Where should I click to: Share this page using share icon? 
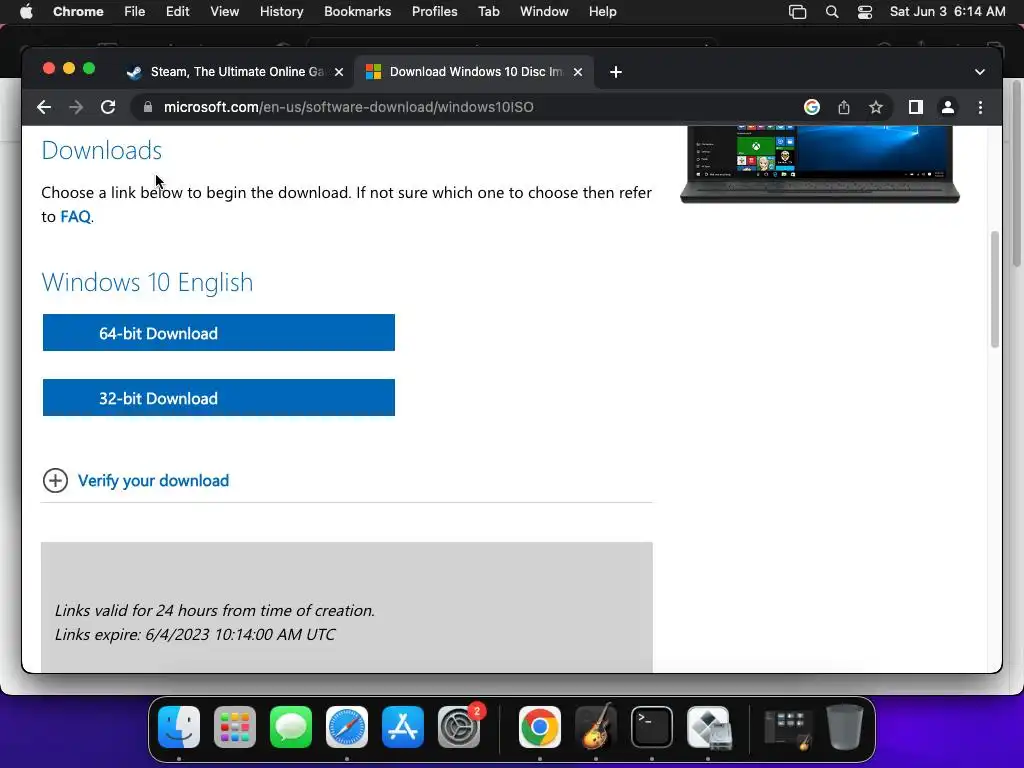point(844,107)
